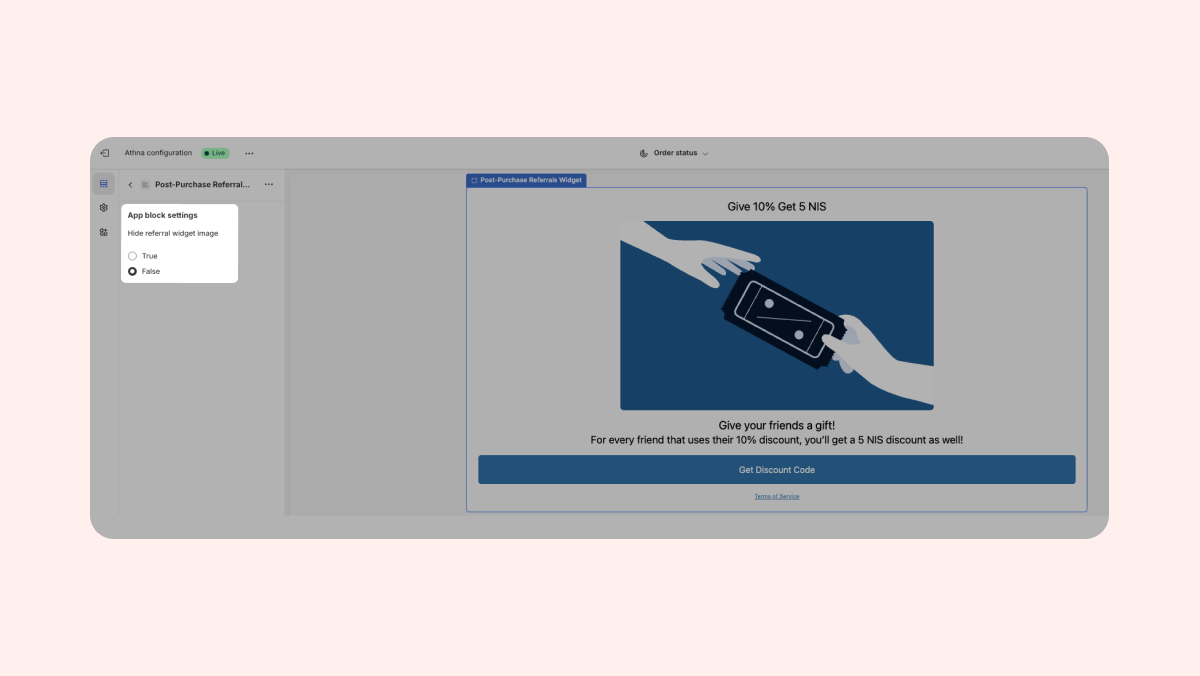Open theme settings gear icon
The height and width of the screenshot is (676, 1200).
(x=103, y=208)
